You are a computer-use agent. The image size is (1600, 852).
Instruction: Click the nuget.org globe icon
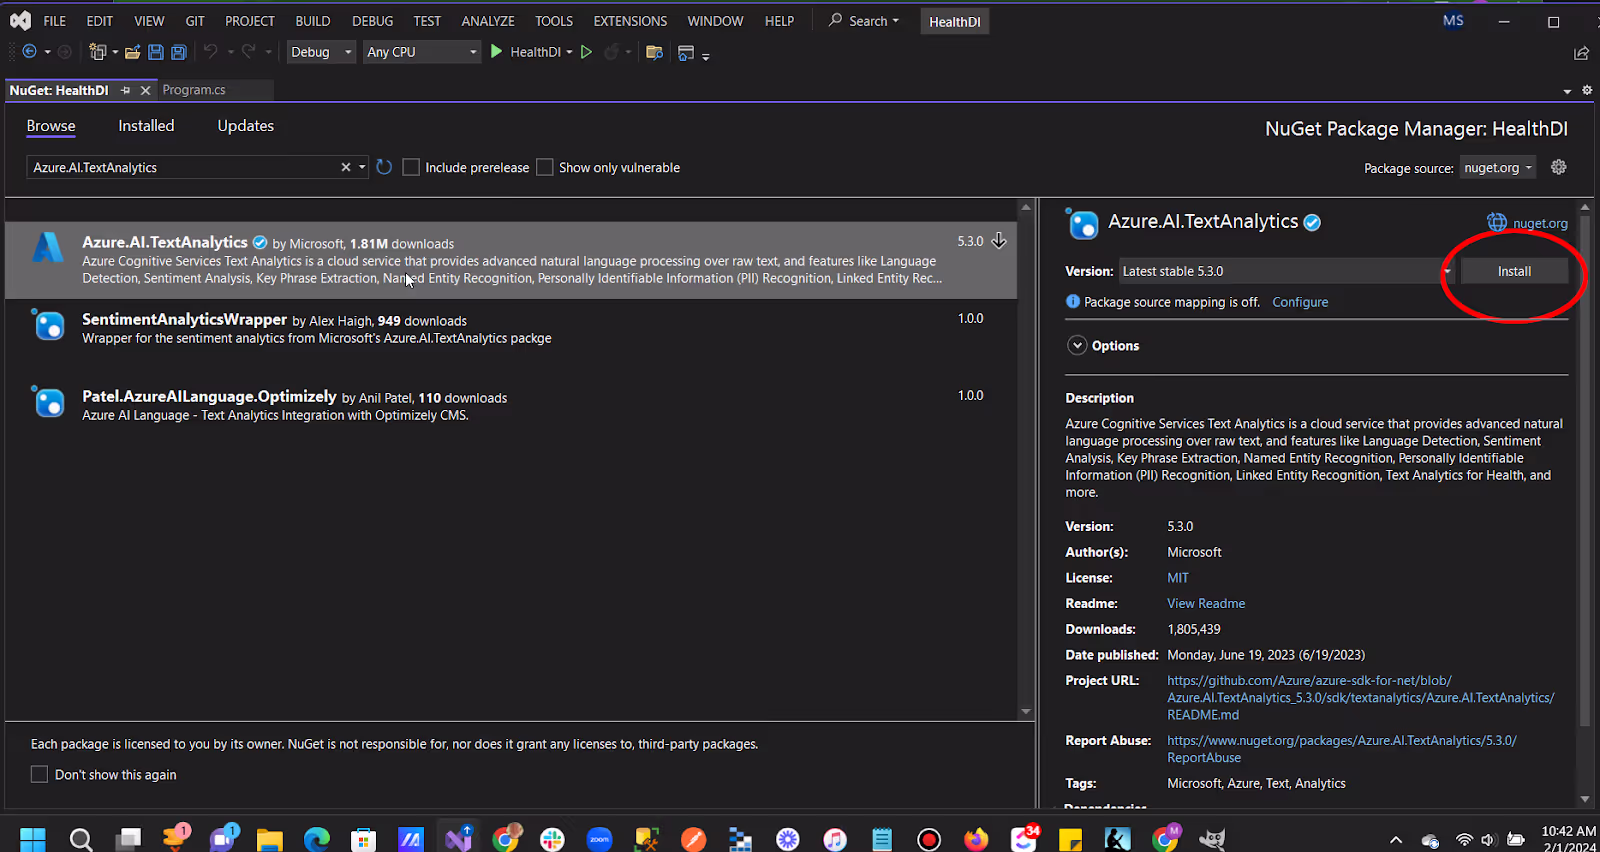click(1497, 223)
